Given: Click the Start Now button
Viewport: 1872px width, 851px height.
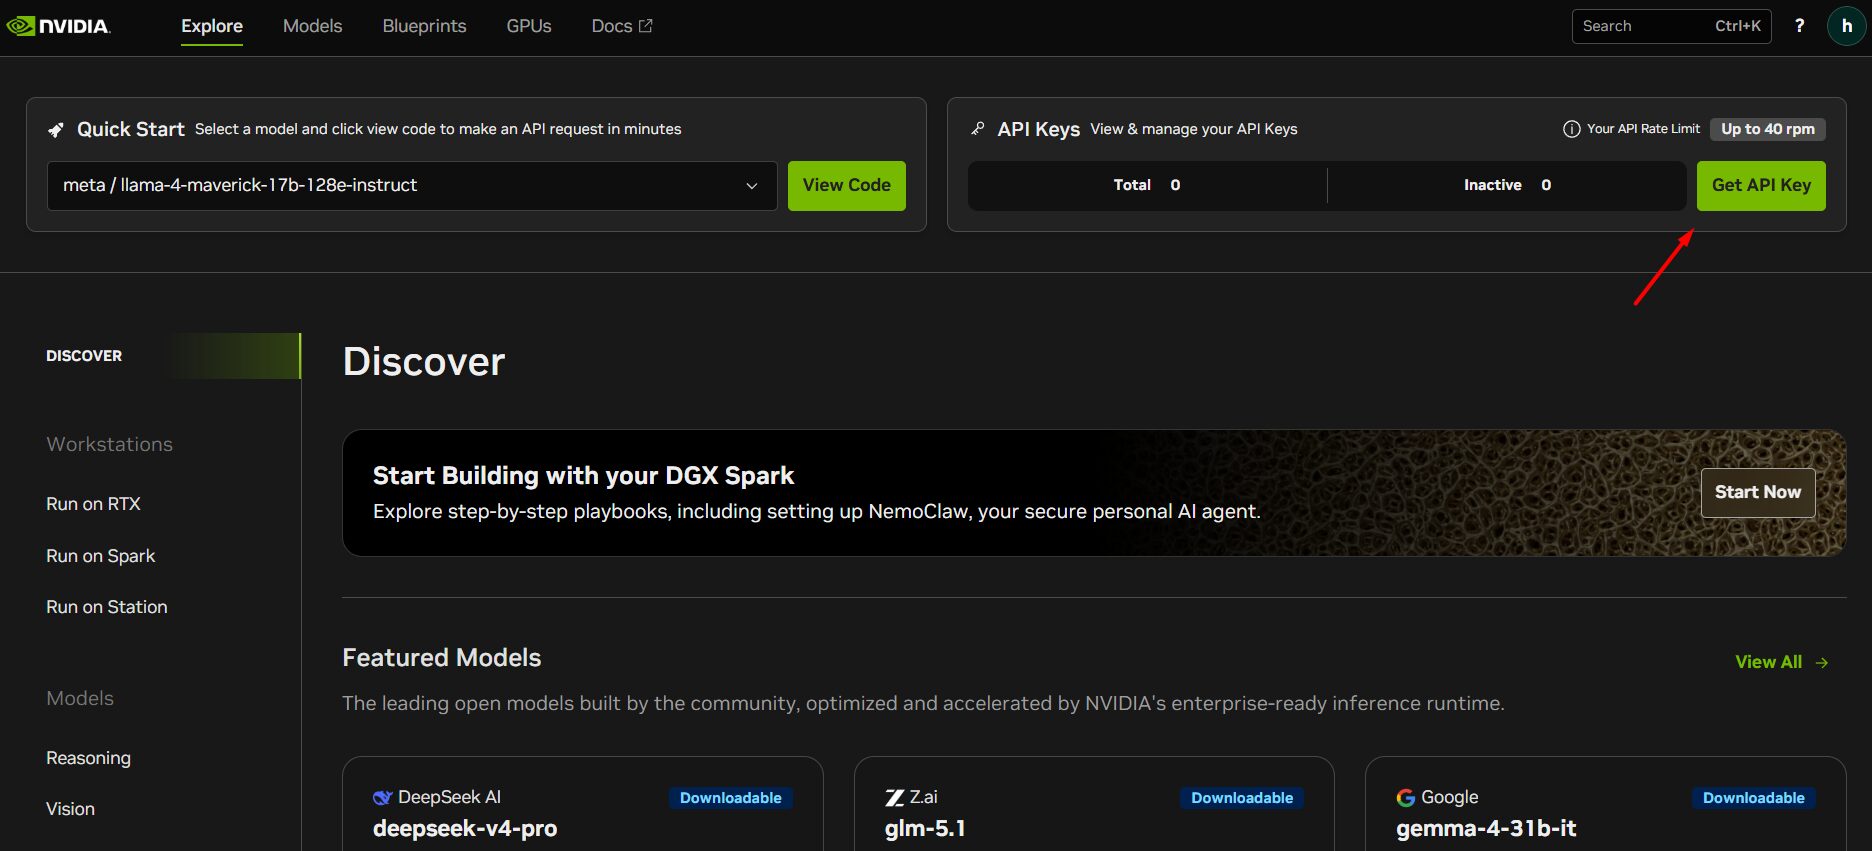Looking at the screenshot, I should (x=1758, y=492).
